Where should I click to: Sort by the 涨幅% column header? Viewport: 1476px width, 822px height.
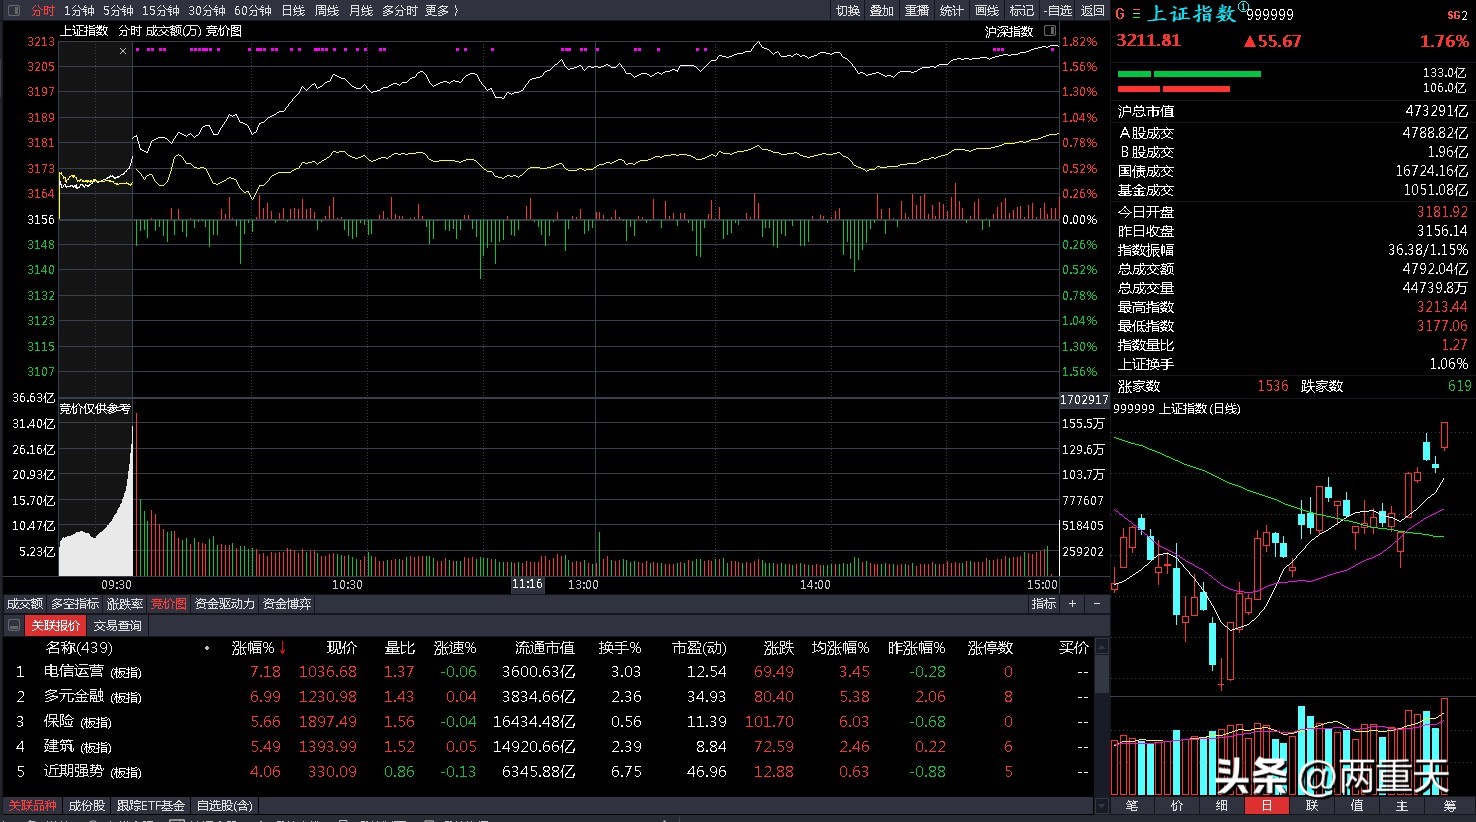pyautogui.click(x=258, y=648)
